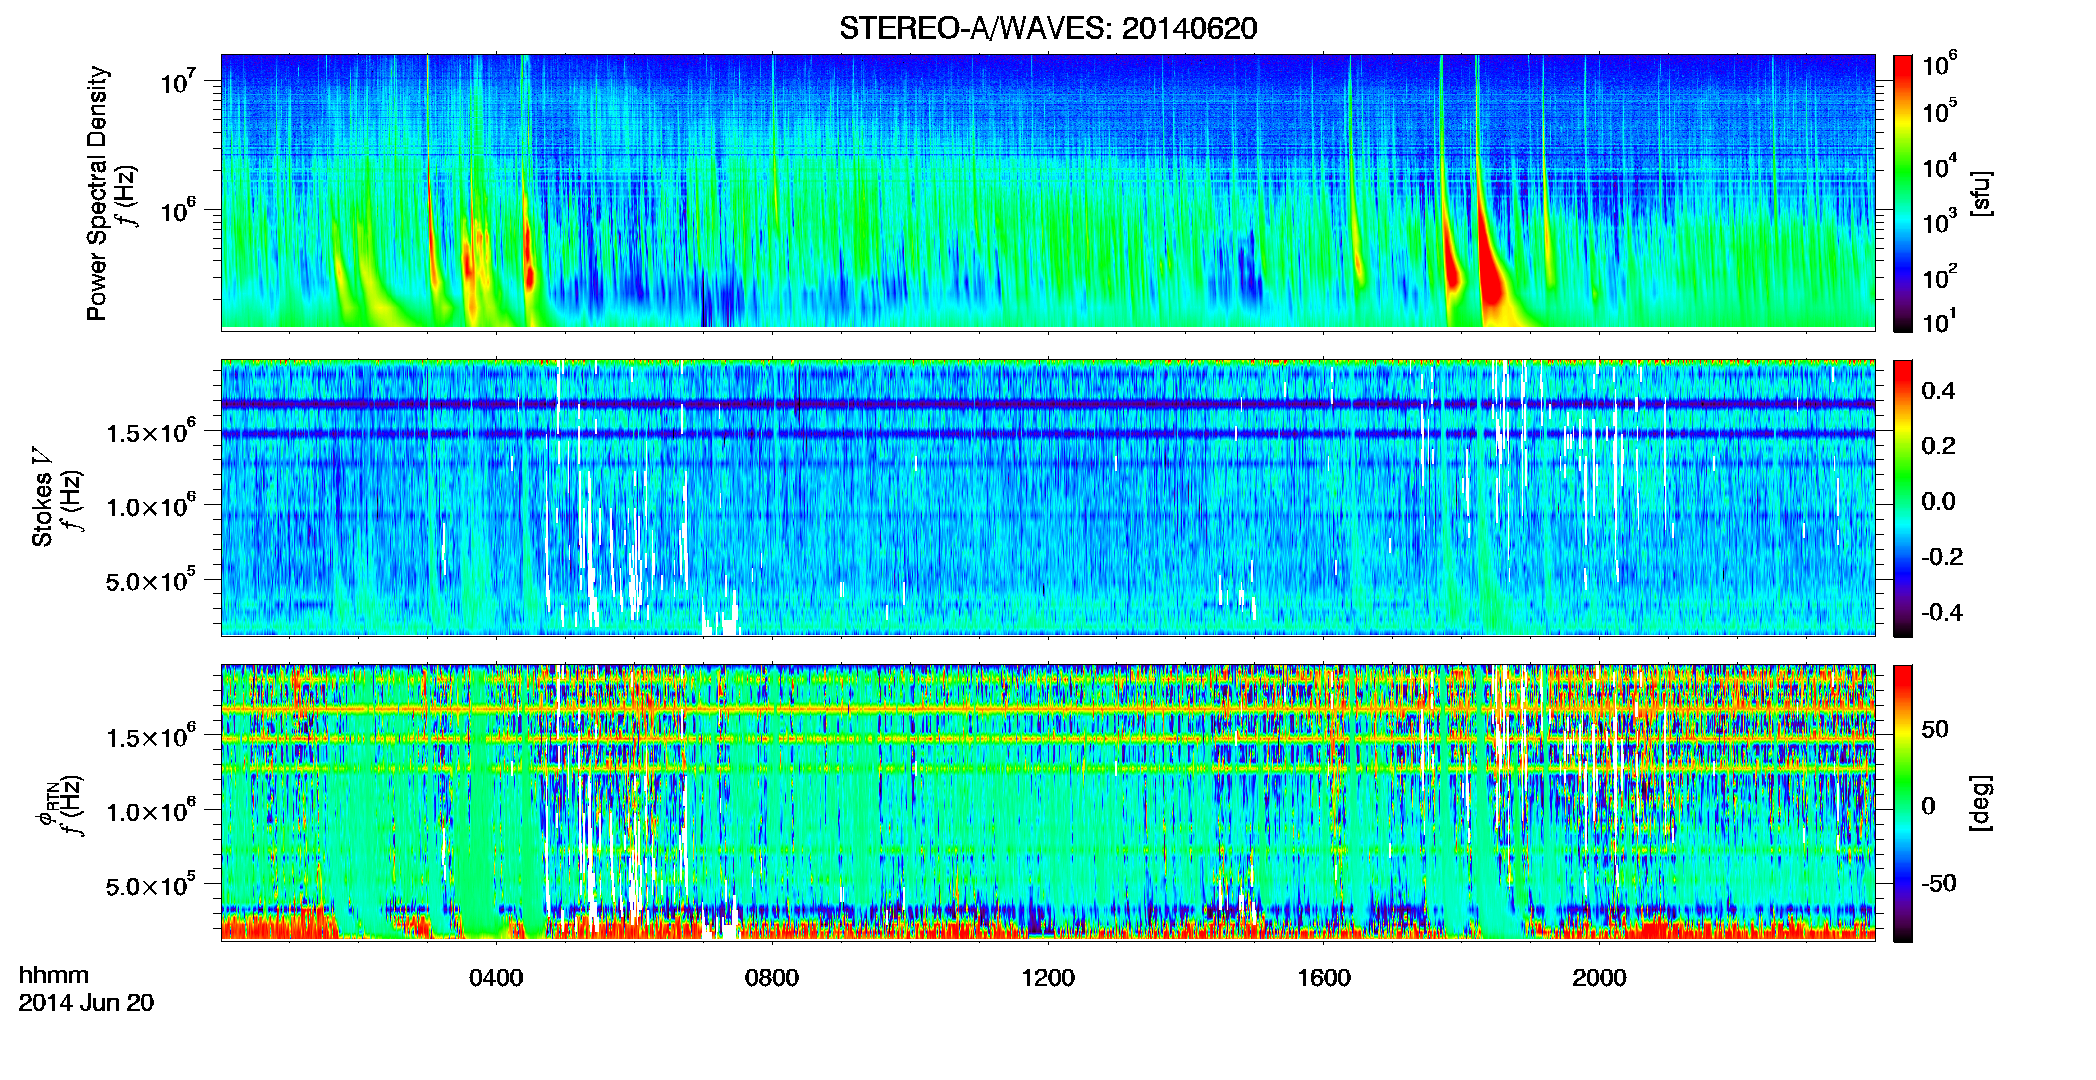2096x1080 pixels.
Task: Select the hhmm time format label
Action: [54, 976]
